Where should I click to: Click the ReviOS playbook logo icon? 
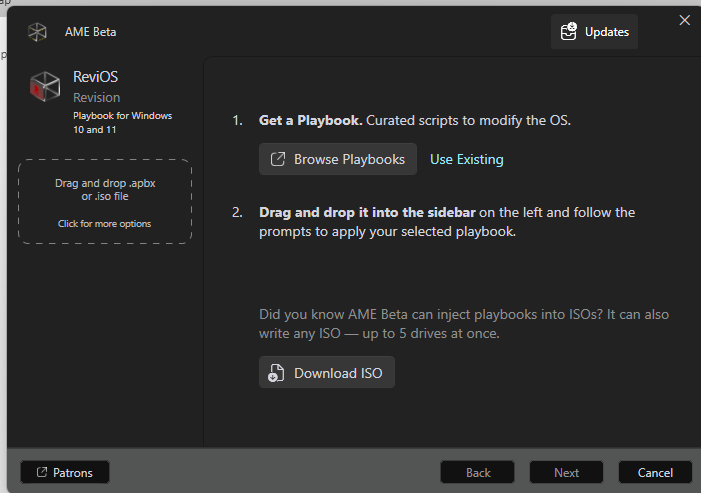coord(45,87)
